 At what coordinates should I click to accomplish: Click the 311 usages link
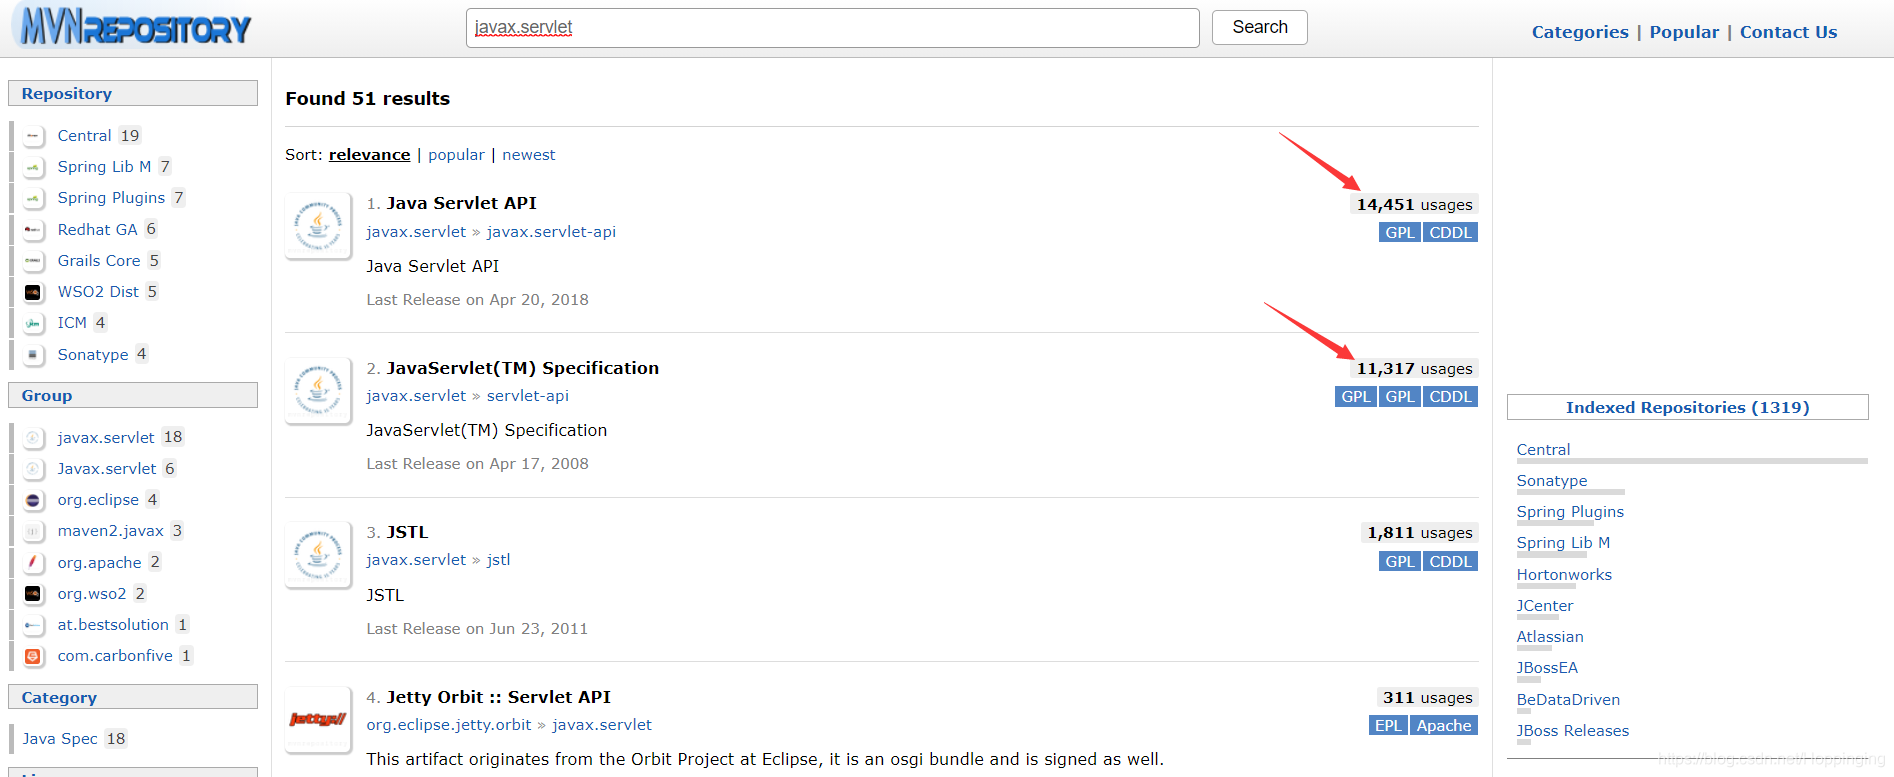coord(1427,698)
